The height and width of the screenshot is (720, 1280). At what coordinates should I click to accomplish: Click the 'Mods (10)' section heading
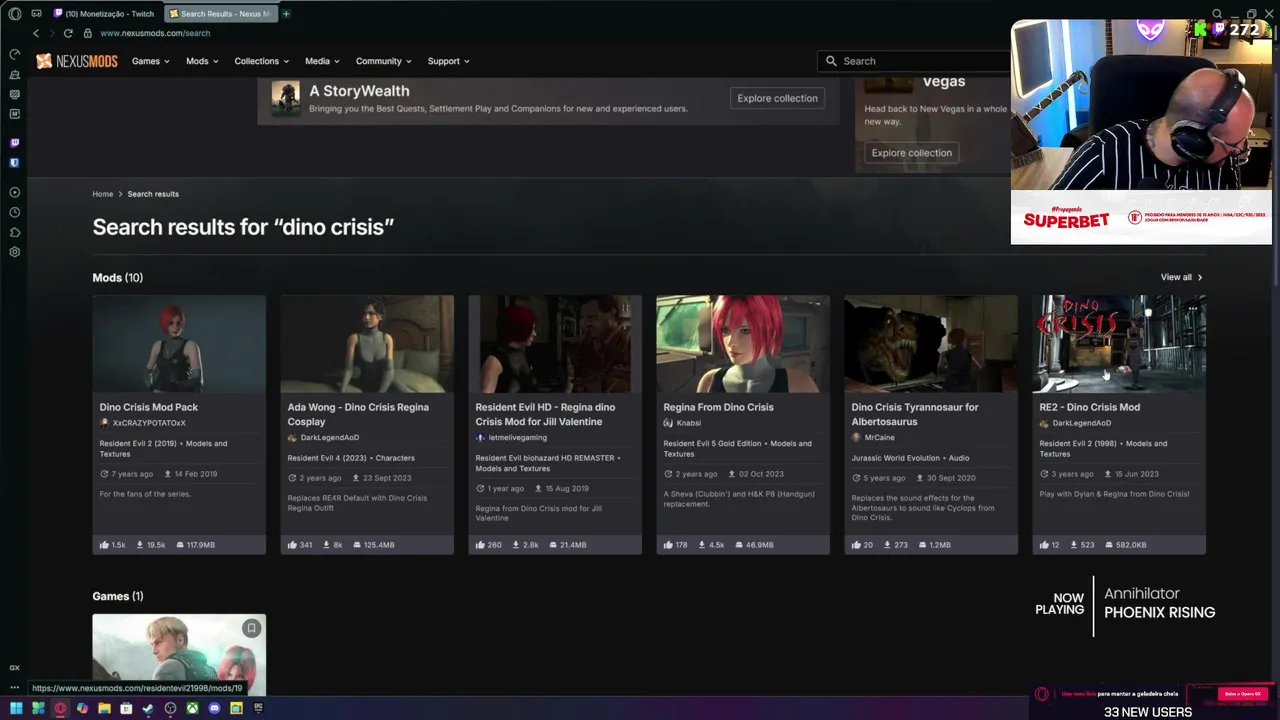pyautogui.click(x=118, y=277)
